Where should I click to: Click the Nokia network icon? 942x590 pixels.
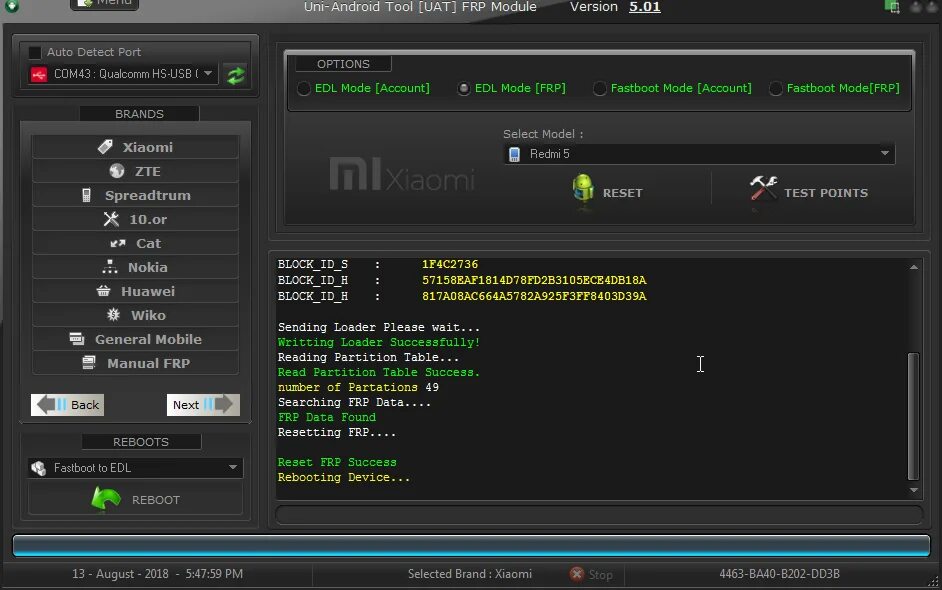point(109,267)
